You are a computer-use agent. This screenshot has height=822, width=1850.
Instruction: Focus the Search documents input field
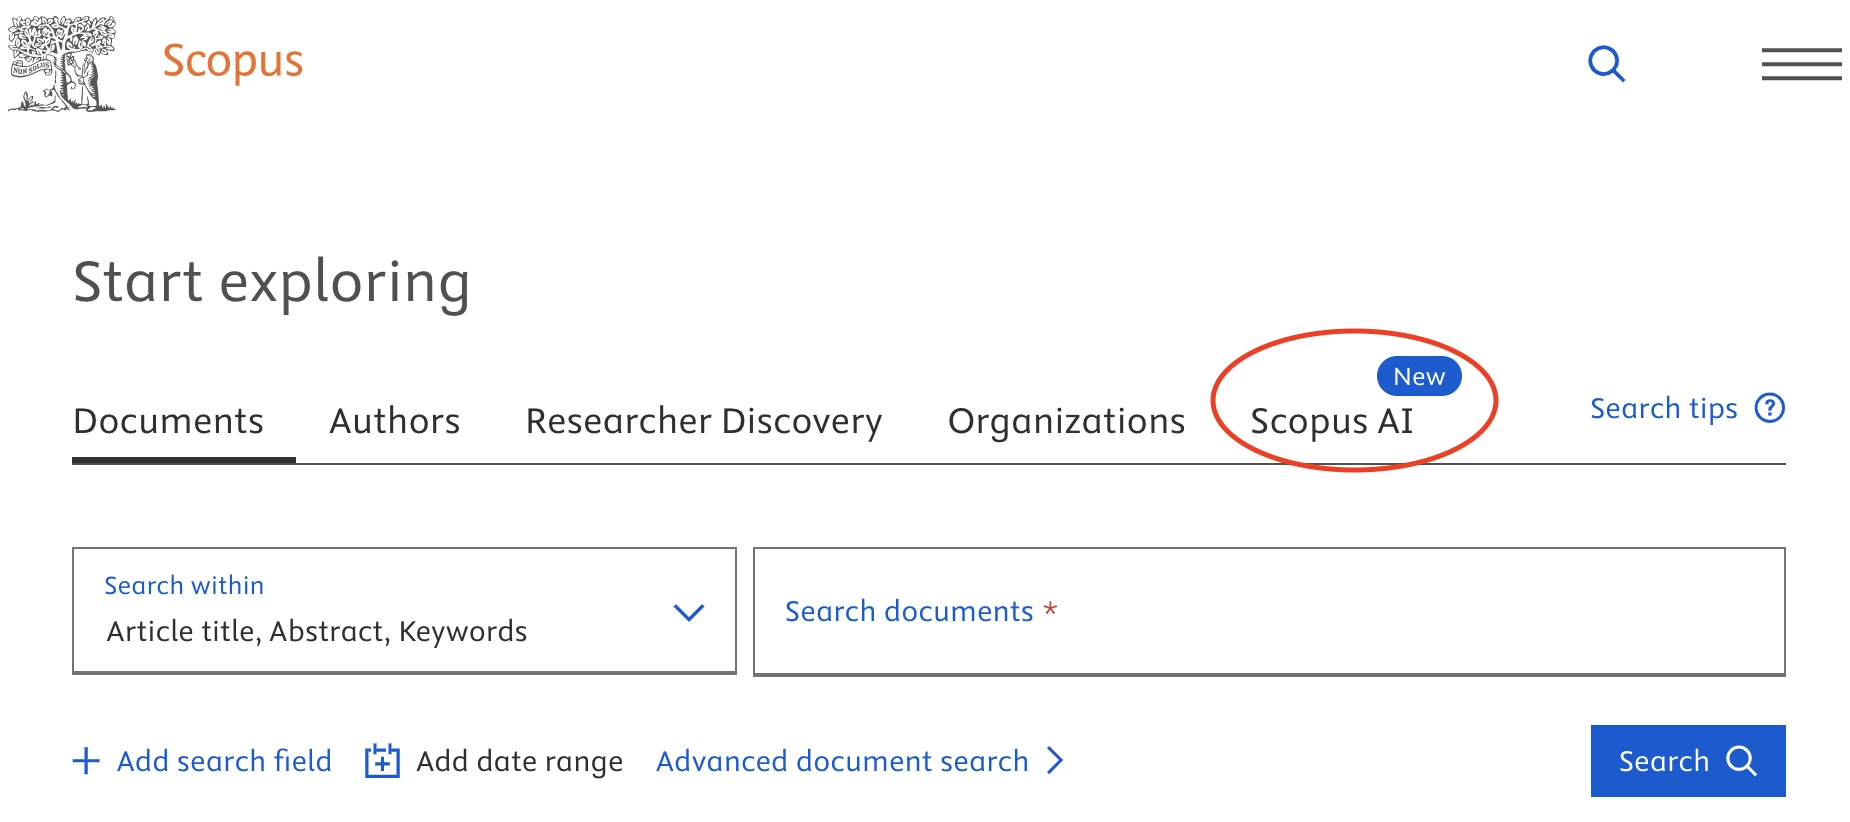(x=1268, y=612)
